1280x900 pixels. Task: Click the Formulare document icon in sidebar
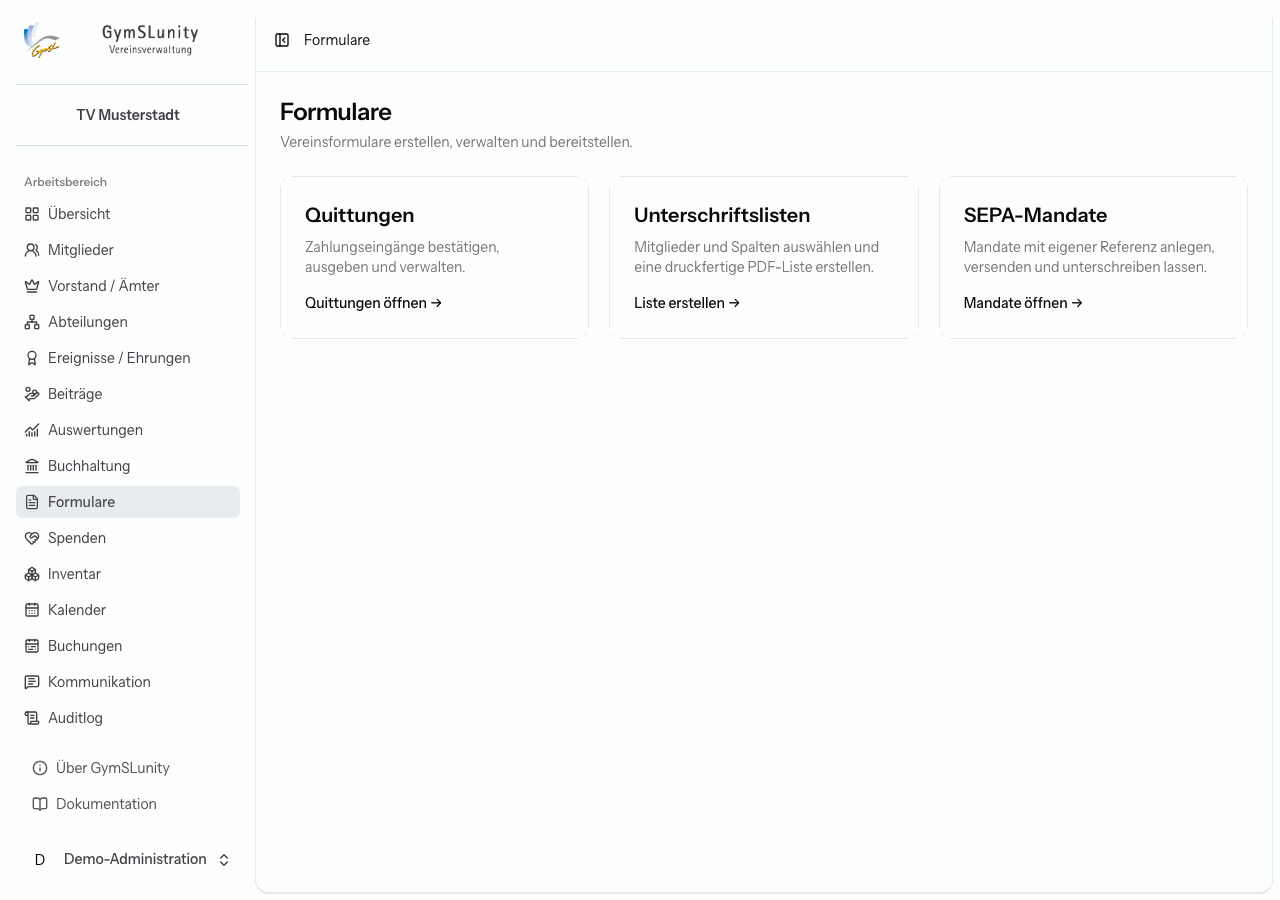click(32, 502)
